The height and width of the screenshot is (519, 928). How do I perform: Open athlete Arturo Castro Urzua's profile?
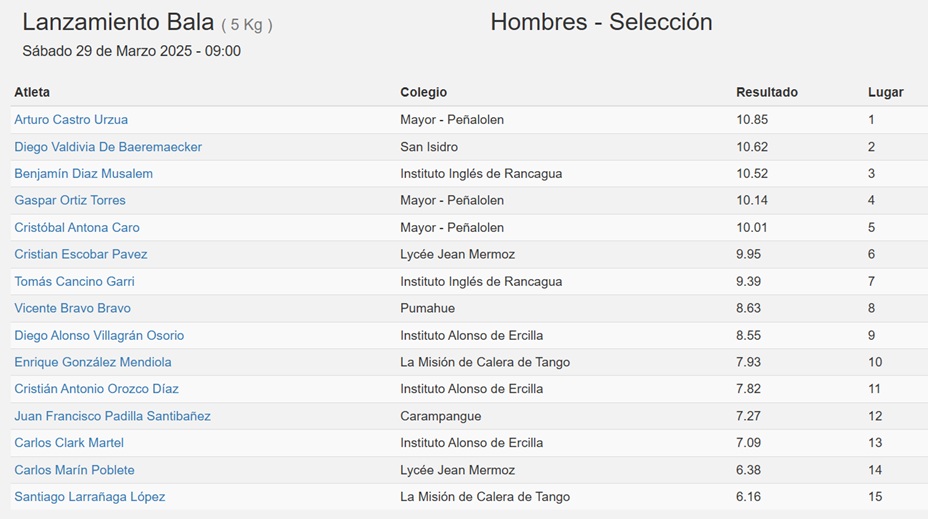pyautogui.click(x=71, y=120)
